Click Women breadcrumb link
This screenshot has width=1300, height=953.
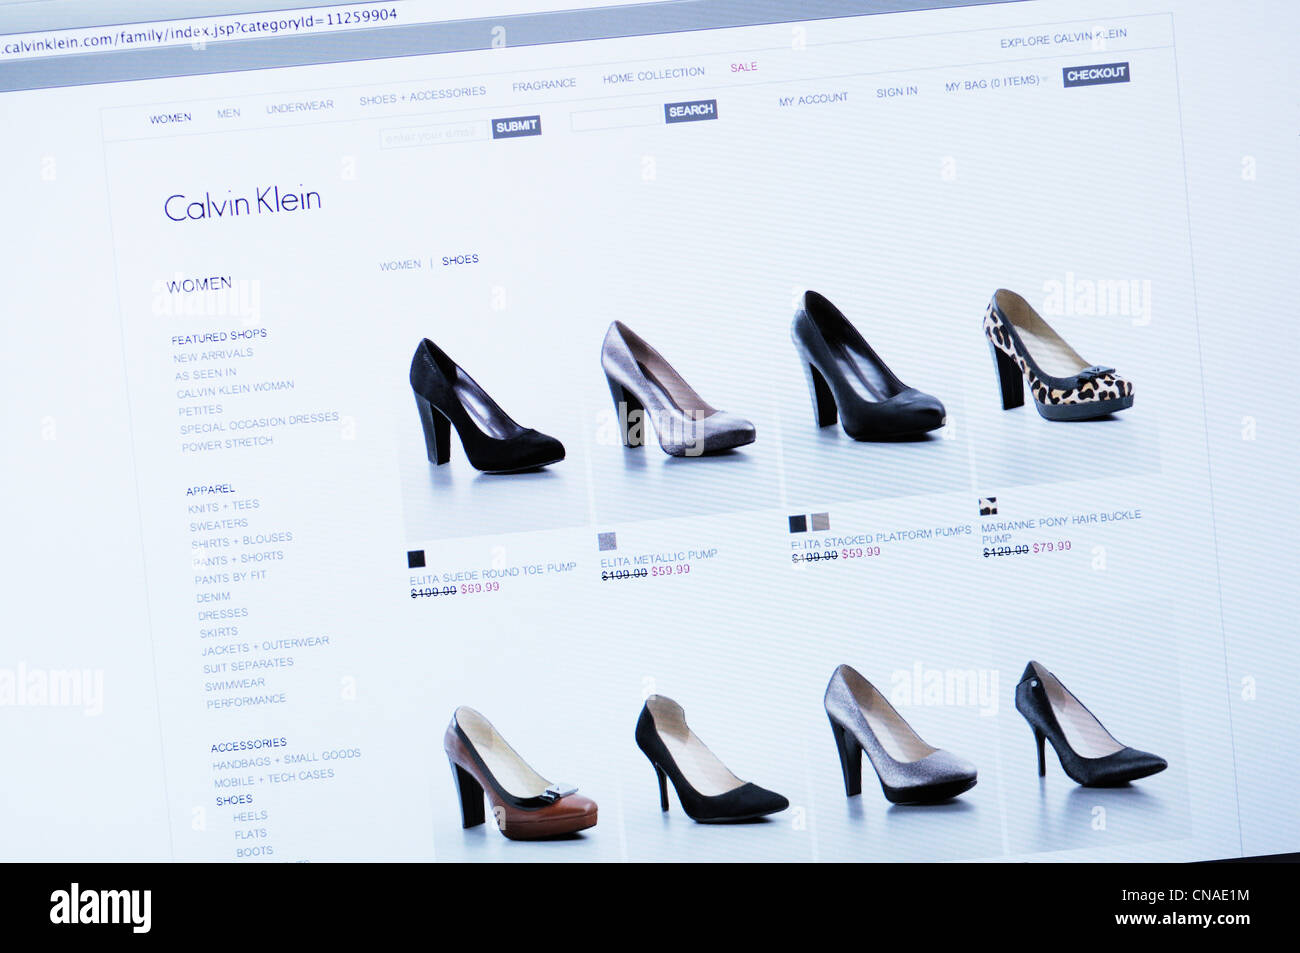pyautogui.click(x=400, y=265)
